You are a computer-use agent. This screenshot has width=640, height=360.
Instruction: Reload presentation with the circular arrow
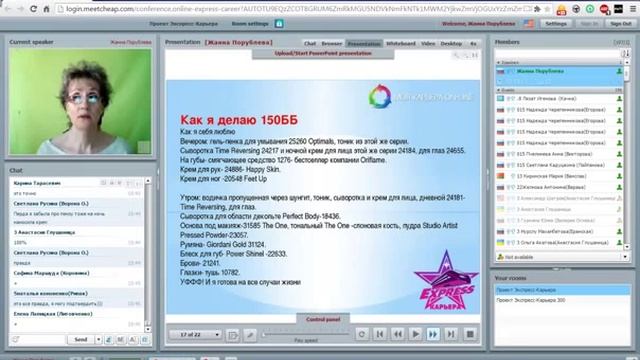click(x=362, y=334)
